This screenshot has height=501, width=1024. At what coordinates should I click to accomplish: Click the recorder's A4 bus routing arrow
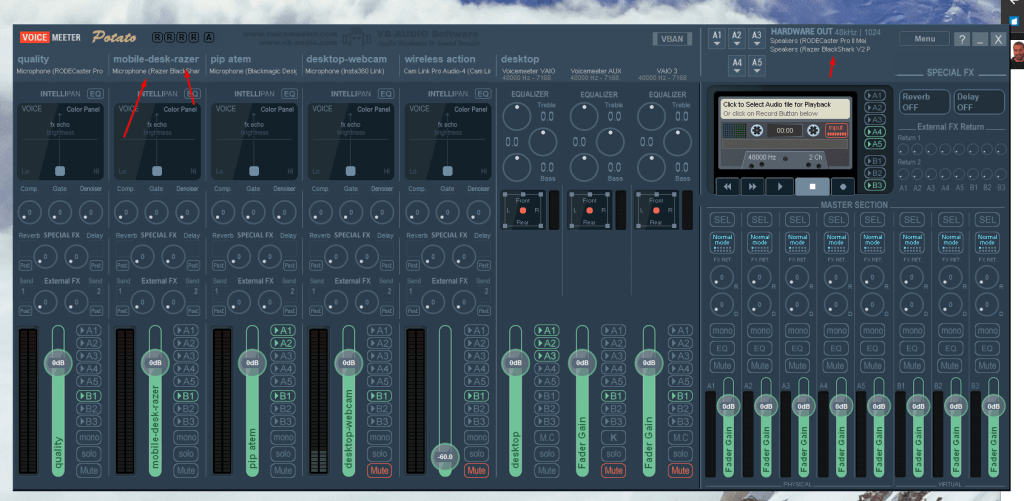[x=875, y=132]
